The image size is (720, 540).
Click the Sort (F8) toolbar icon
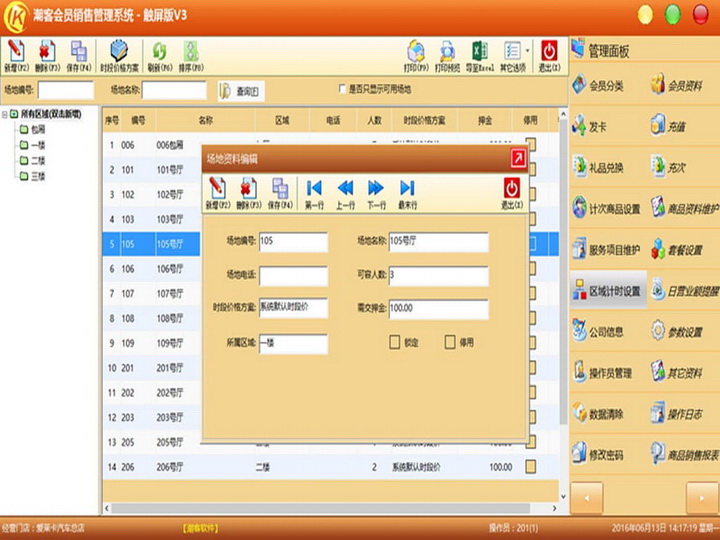[x=191, y=56]
